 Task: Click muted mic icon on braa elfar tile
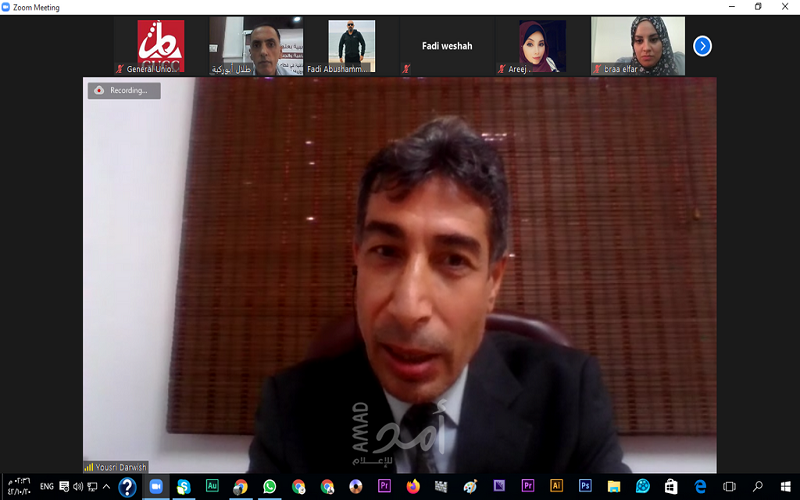pyautogui.click(x=597, y=69)
